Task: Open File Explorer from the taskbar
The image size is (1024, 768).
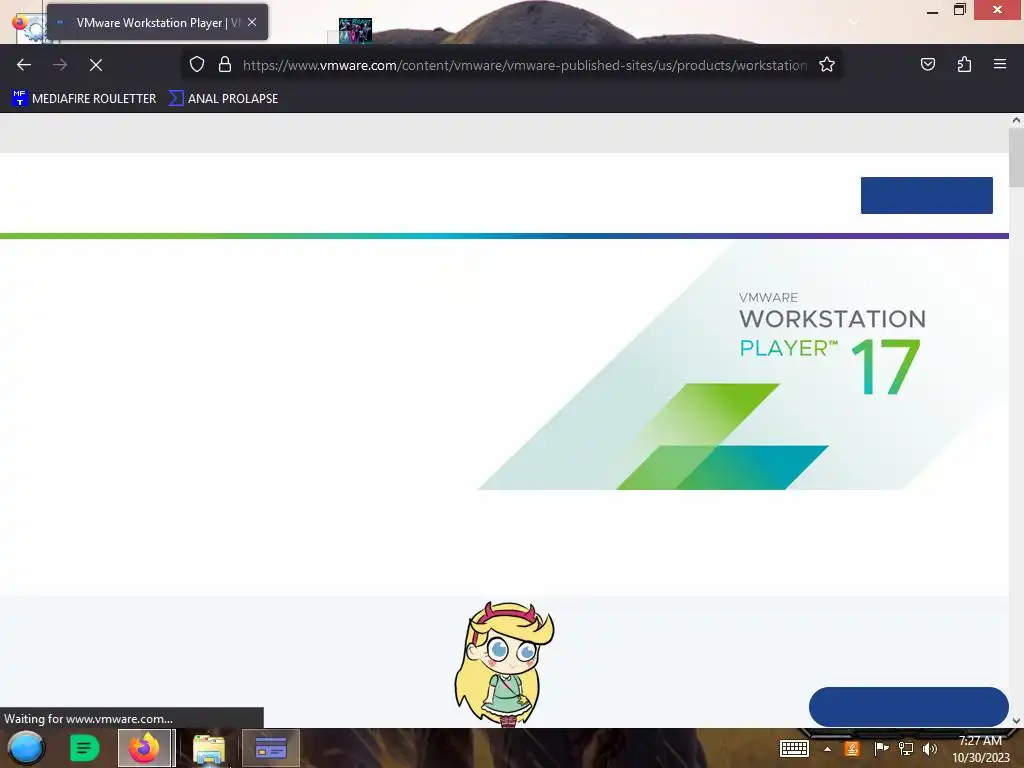Action: pyautogui.click(x=209, y=748)
